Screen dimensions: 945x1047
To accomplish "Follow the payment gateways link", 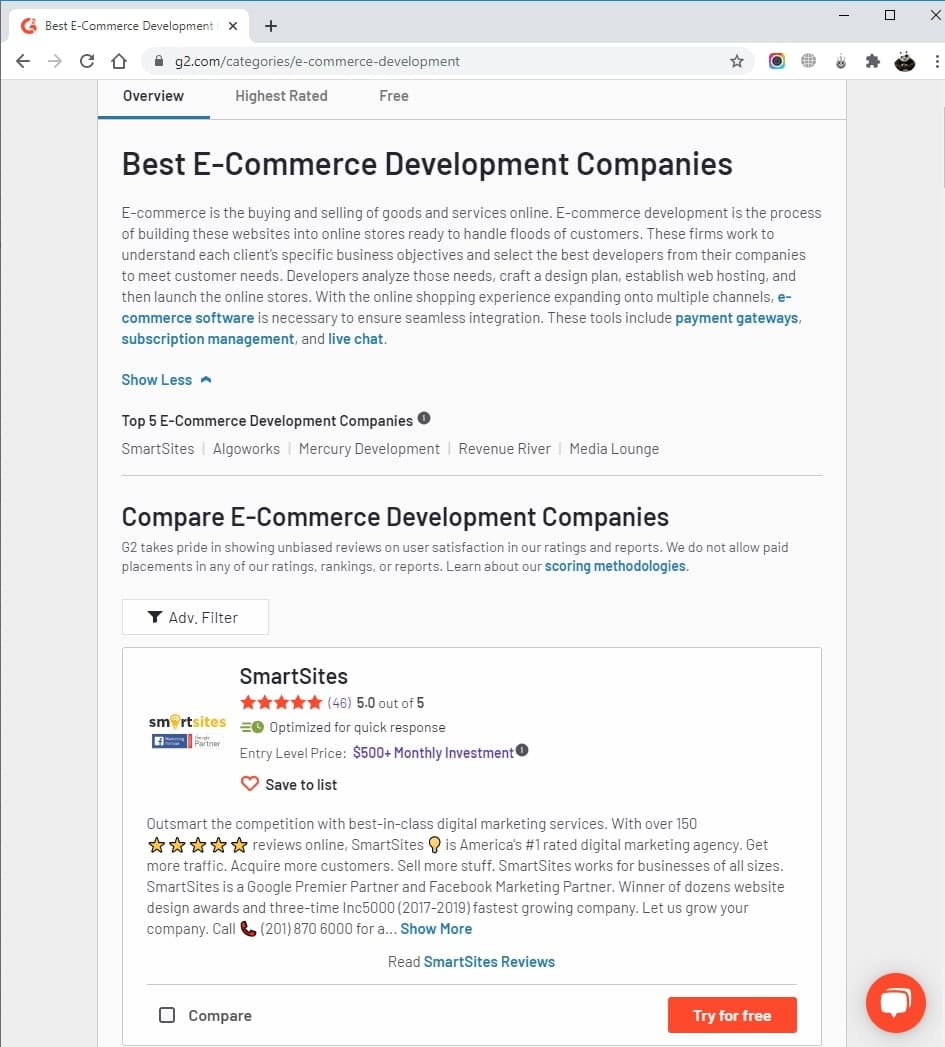I will [737, 318].
